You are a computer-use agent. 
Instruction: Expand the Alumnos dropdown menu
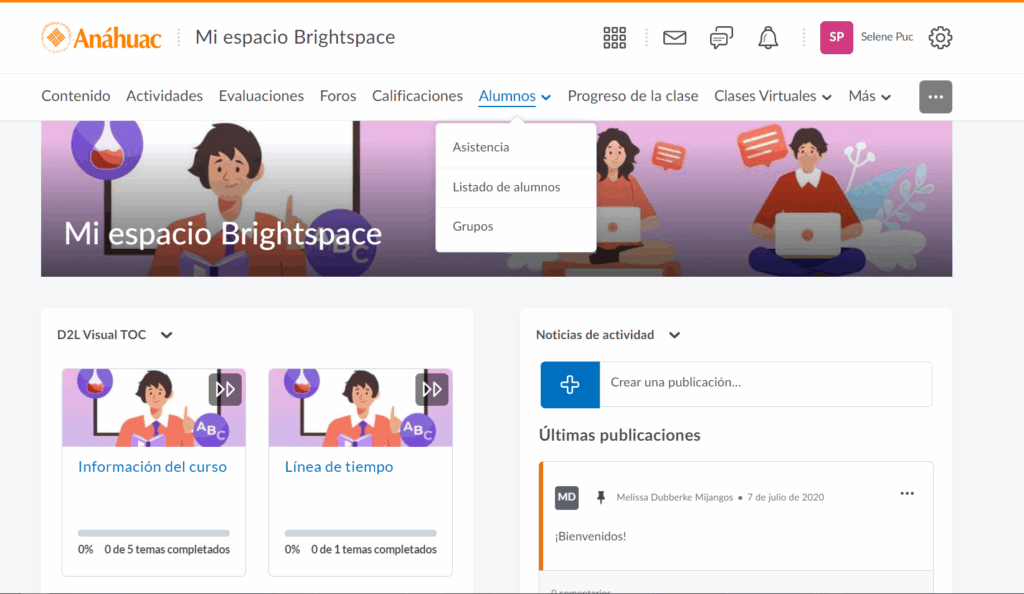pyautogui.click(x=515, y=97)
